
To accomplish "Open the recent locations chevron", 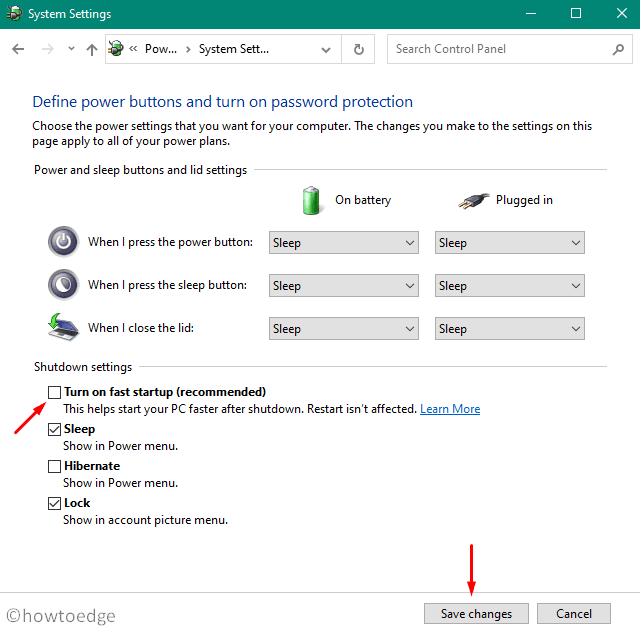I will [x=71, y=49].
